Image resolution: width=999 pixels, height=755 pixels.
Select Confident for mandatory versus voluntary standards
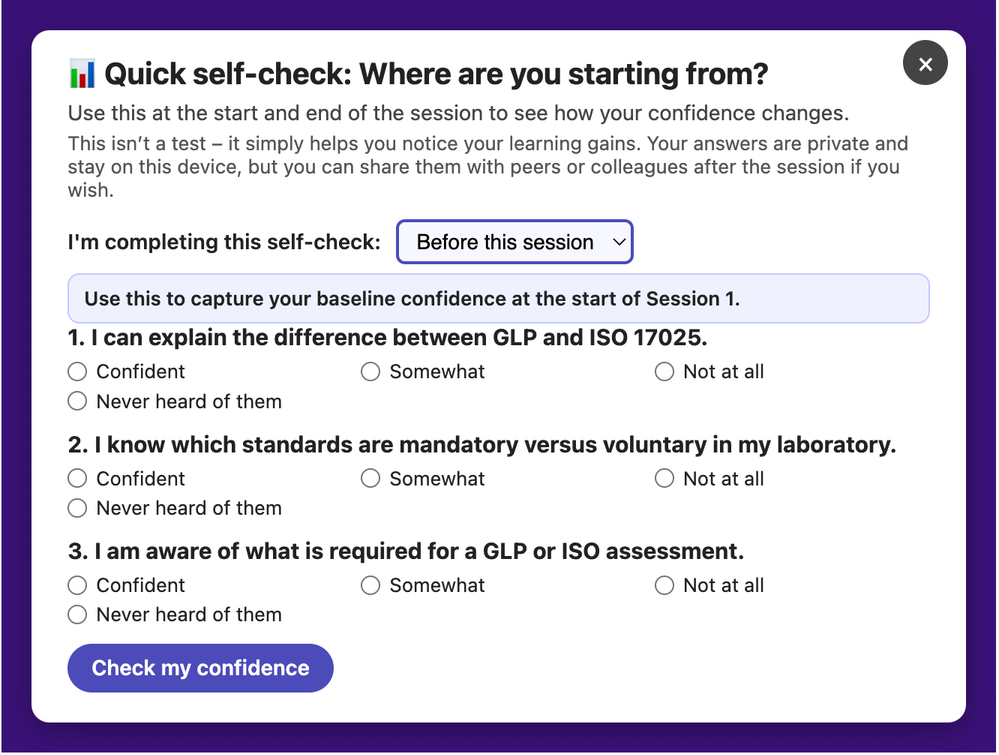click(78, 479)
